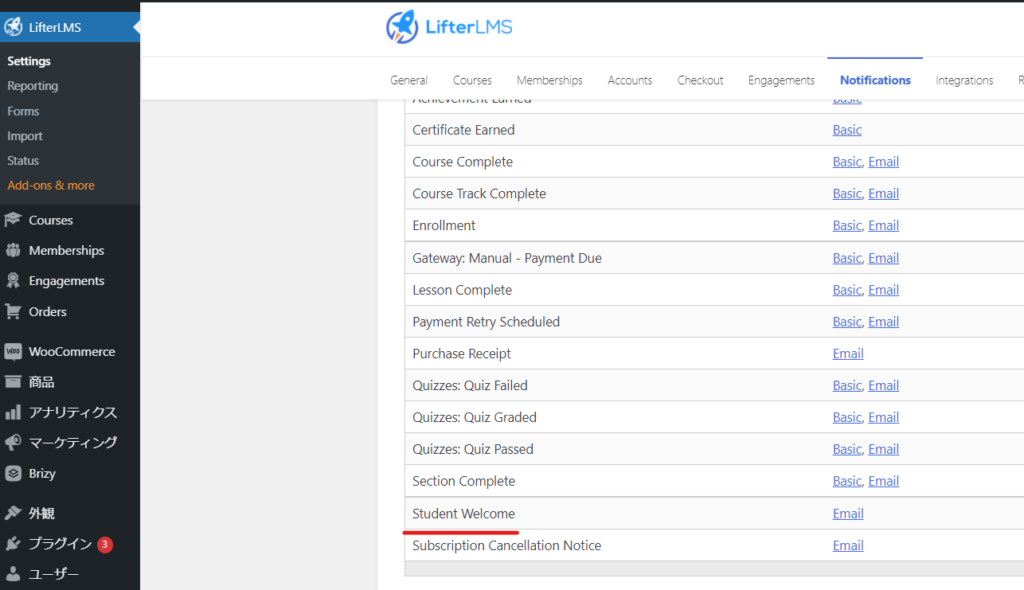Click the Courses graduation cap icon
This screenshot has width=1024, height=590.
(13, 220)
